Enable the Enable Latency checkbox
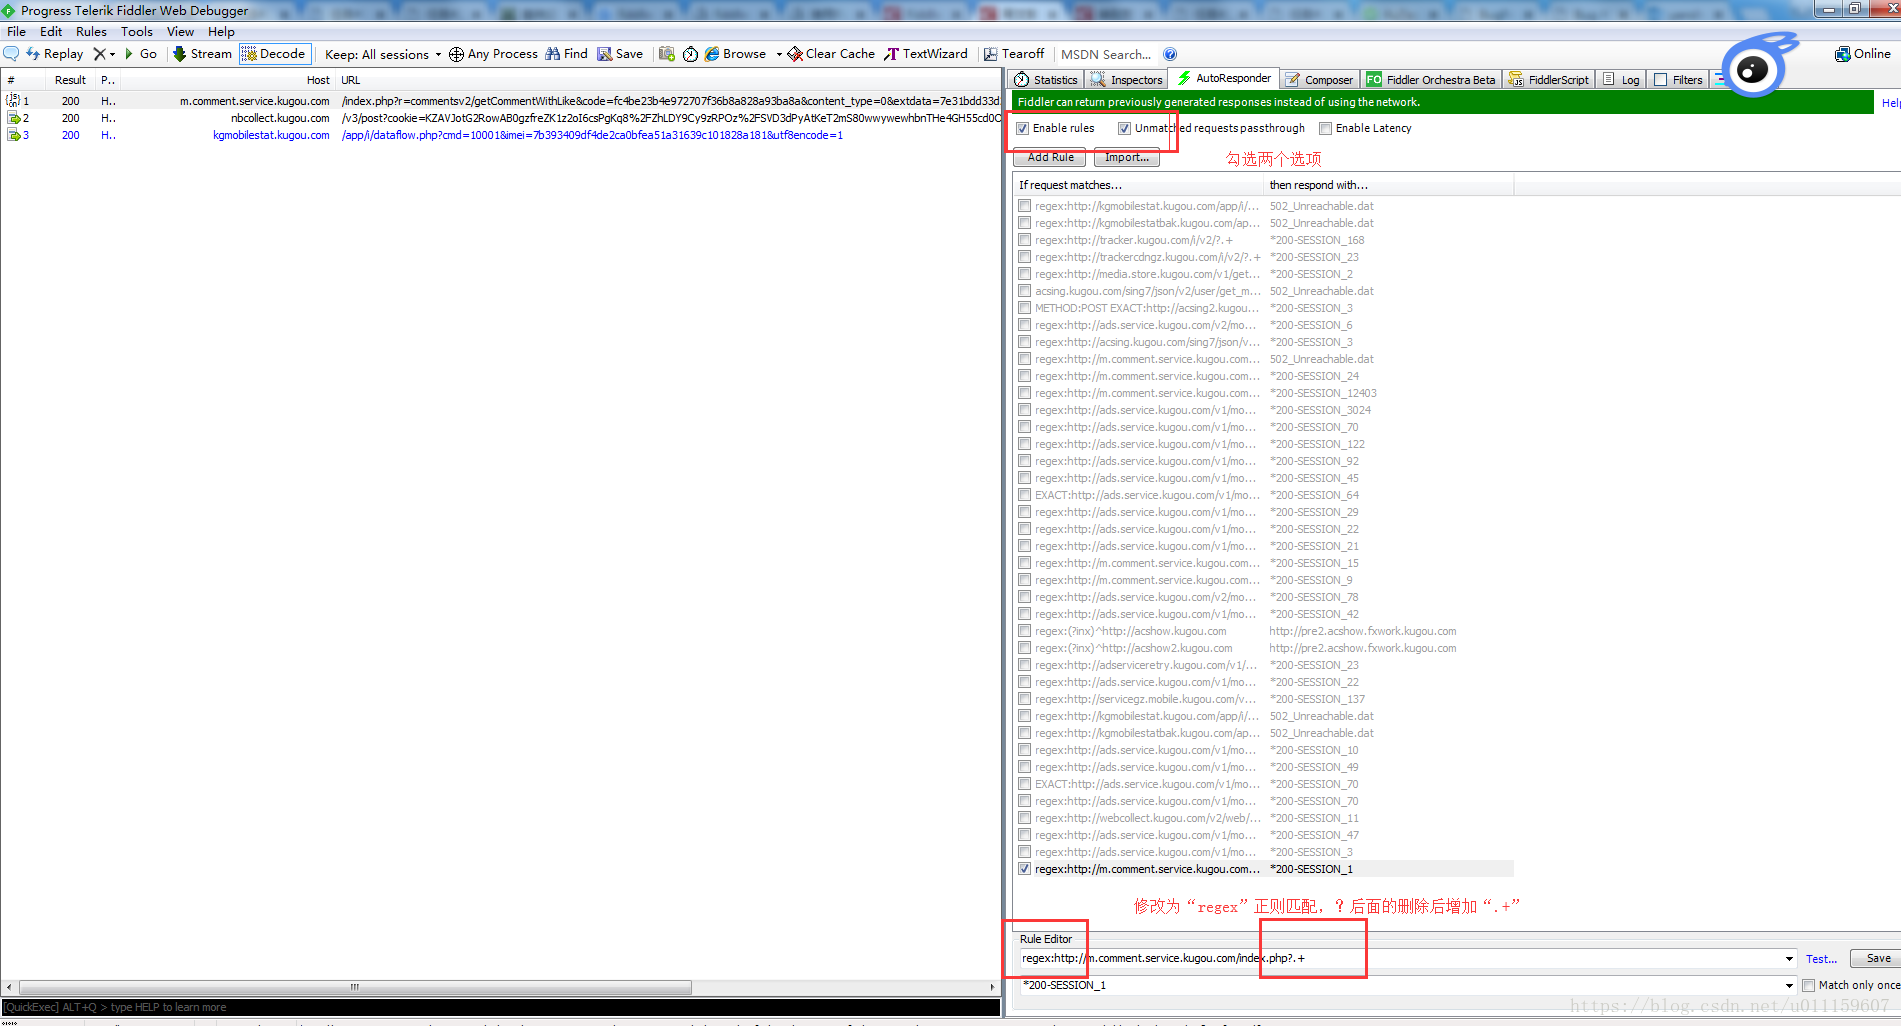Viewport: 1901px width, 1026px height. (x=1325, y=128)
